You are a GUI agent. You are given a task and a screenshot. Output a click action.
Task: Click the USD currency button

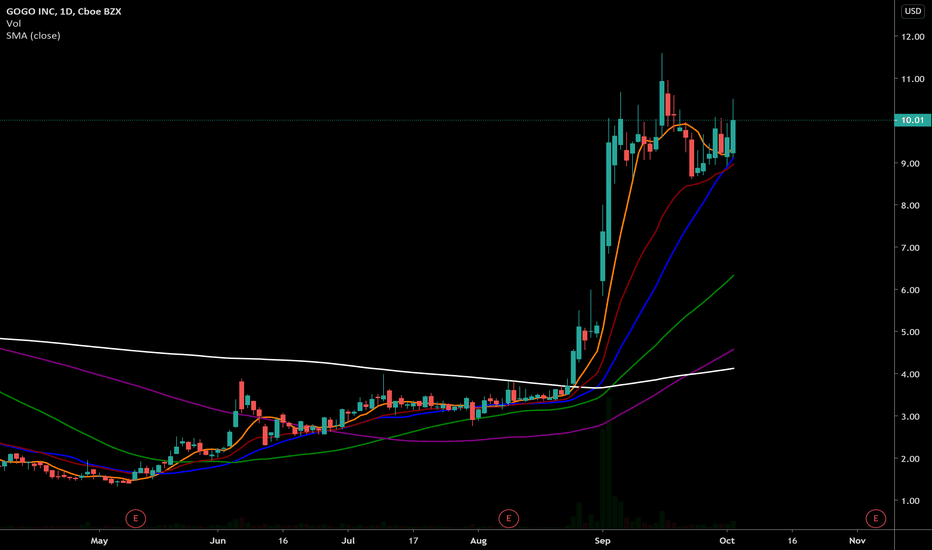pyautogui.click(x=912, y=11)
